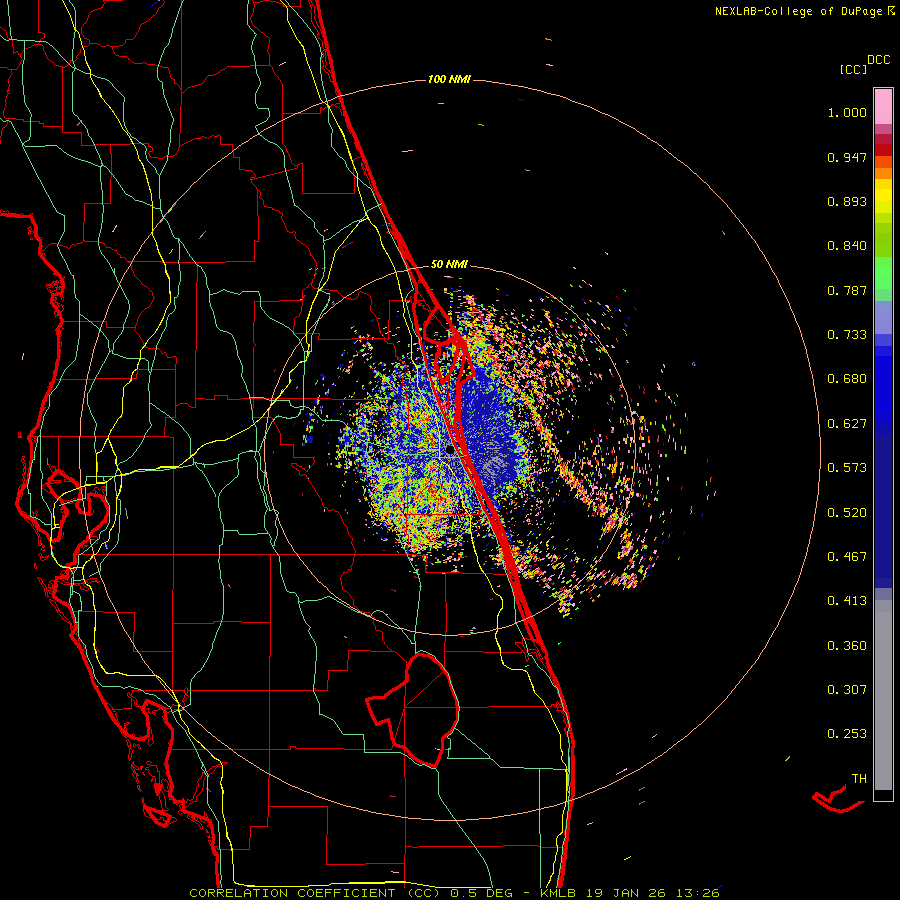Image resolution: width=900 pixels, height=900 pixels.
Task: Click the 0.680 scale value
Action: click(x=847, y=379)
